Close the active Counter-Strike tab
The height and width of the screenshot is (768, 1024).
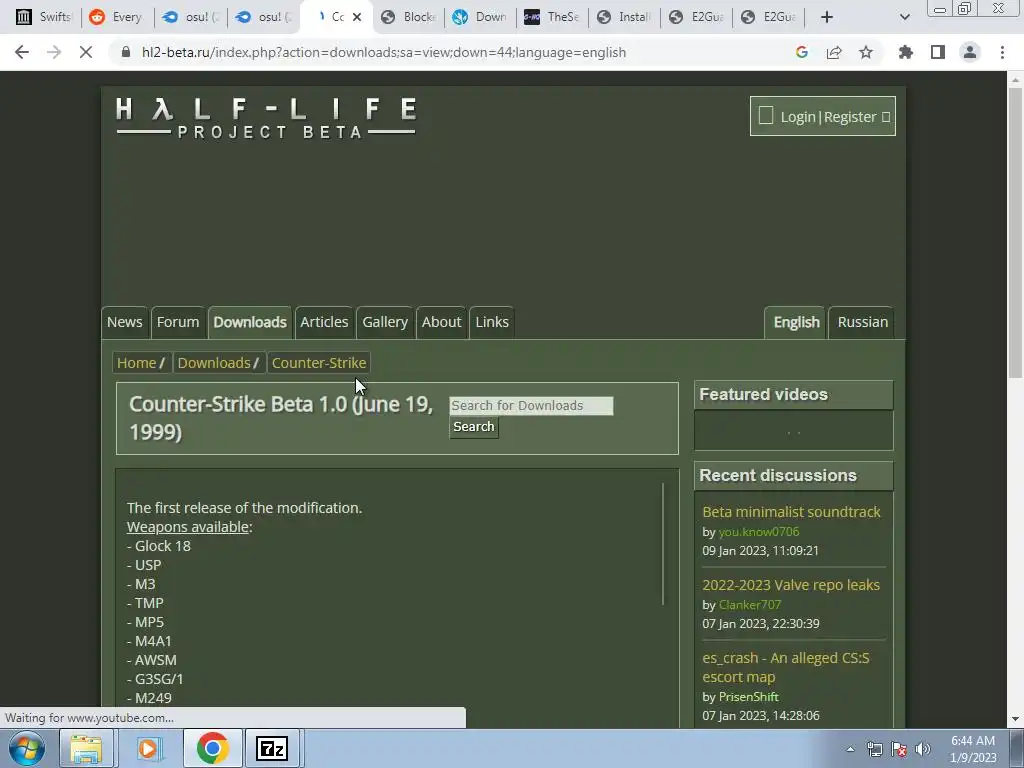[357, 17]
